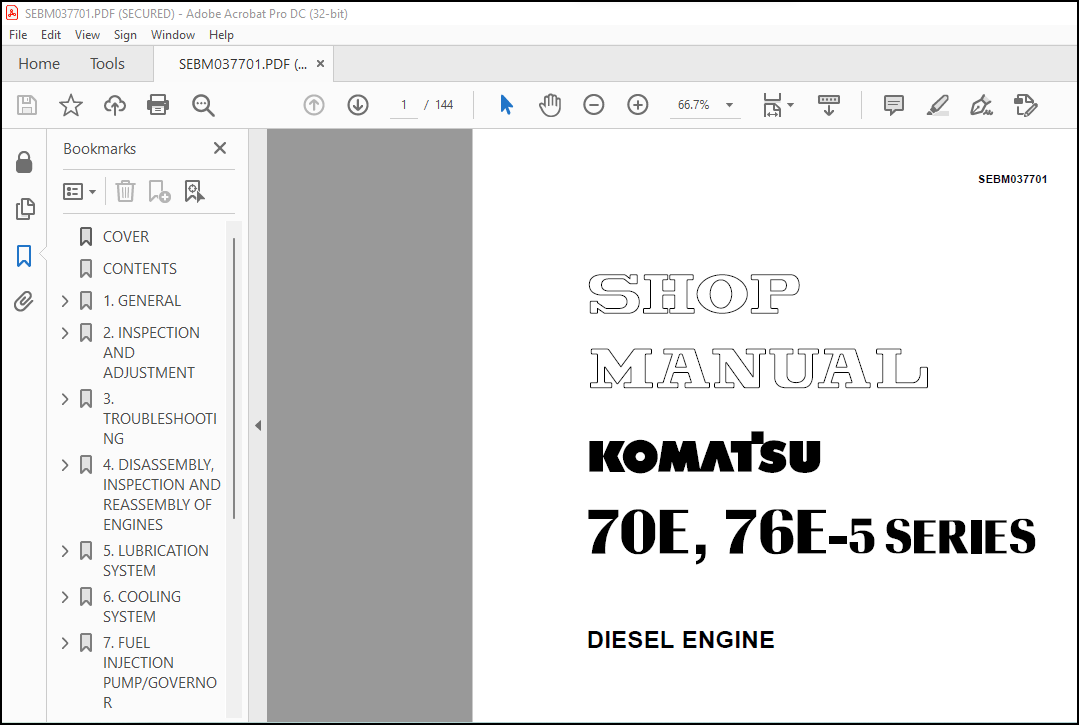
Task: Open the Fill and Sign tool
Action: [981, 105]
